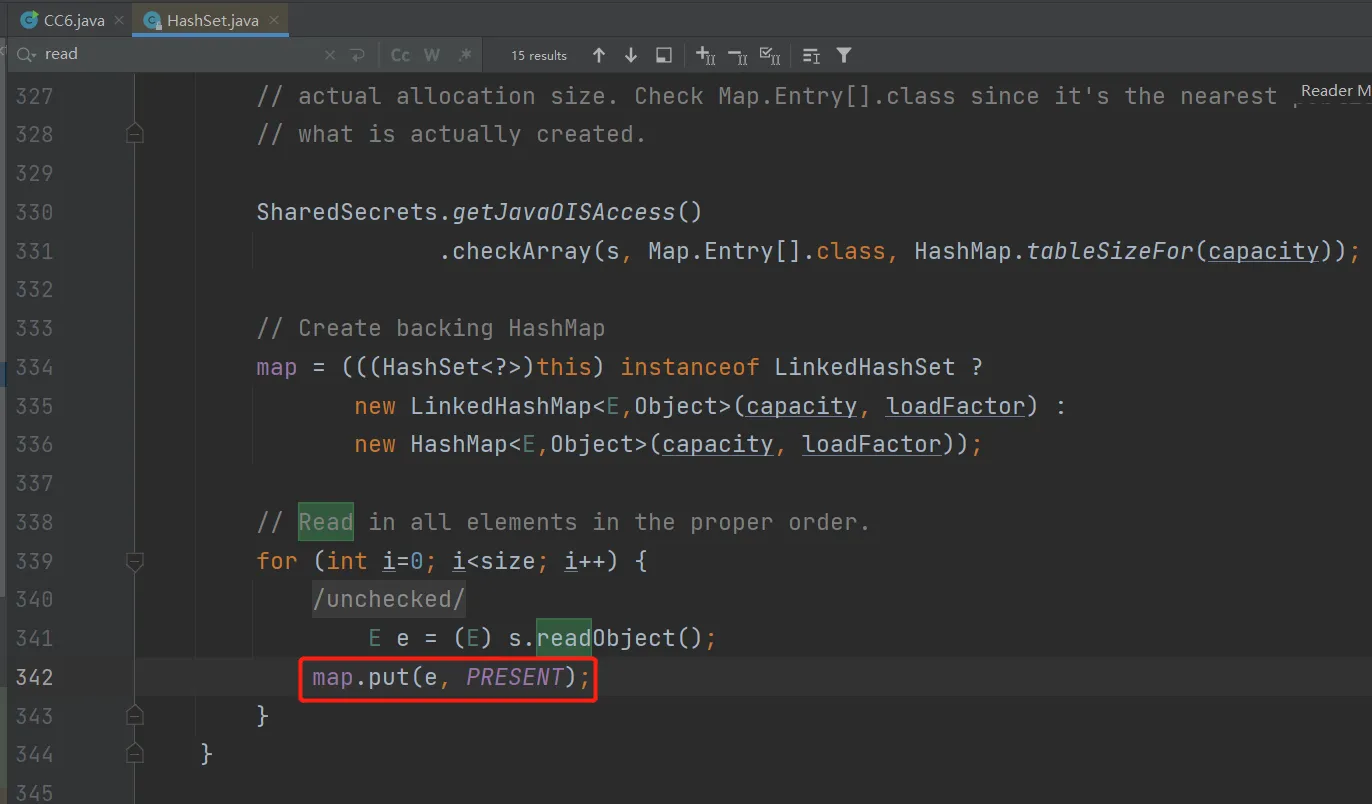Screen dimensions: 1372x804
Task: Click the '// Create backing HashMap' comment
Action: (431, 328)
